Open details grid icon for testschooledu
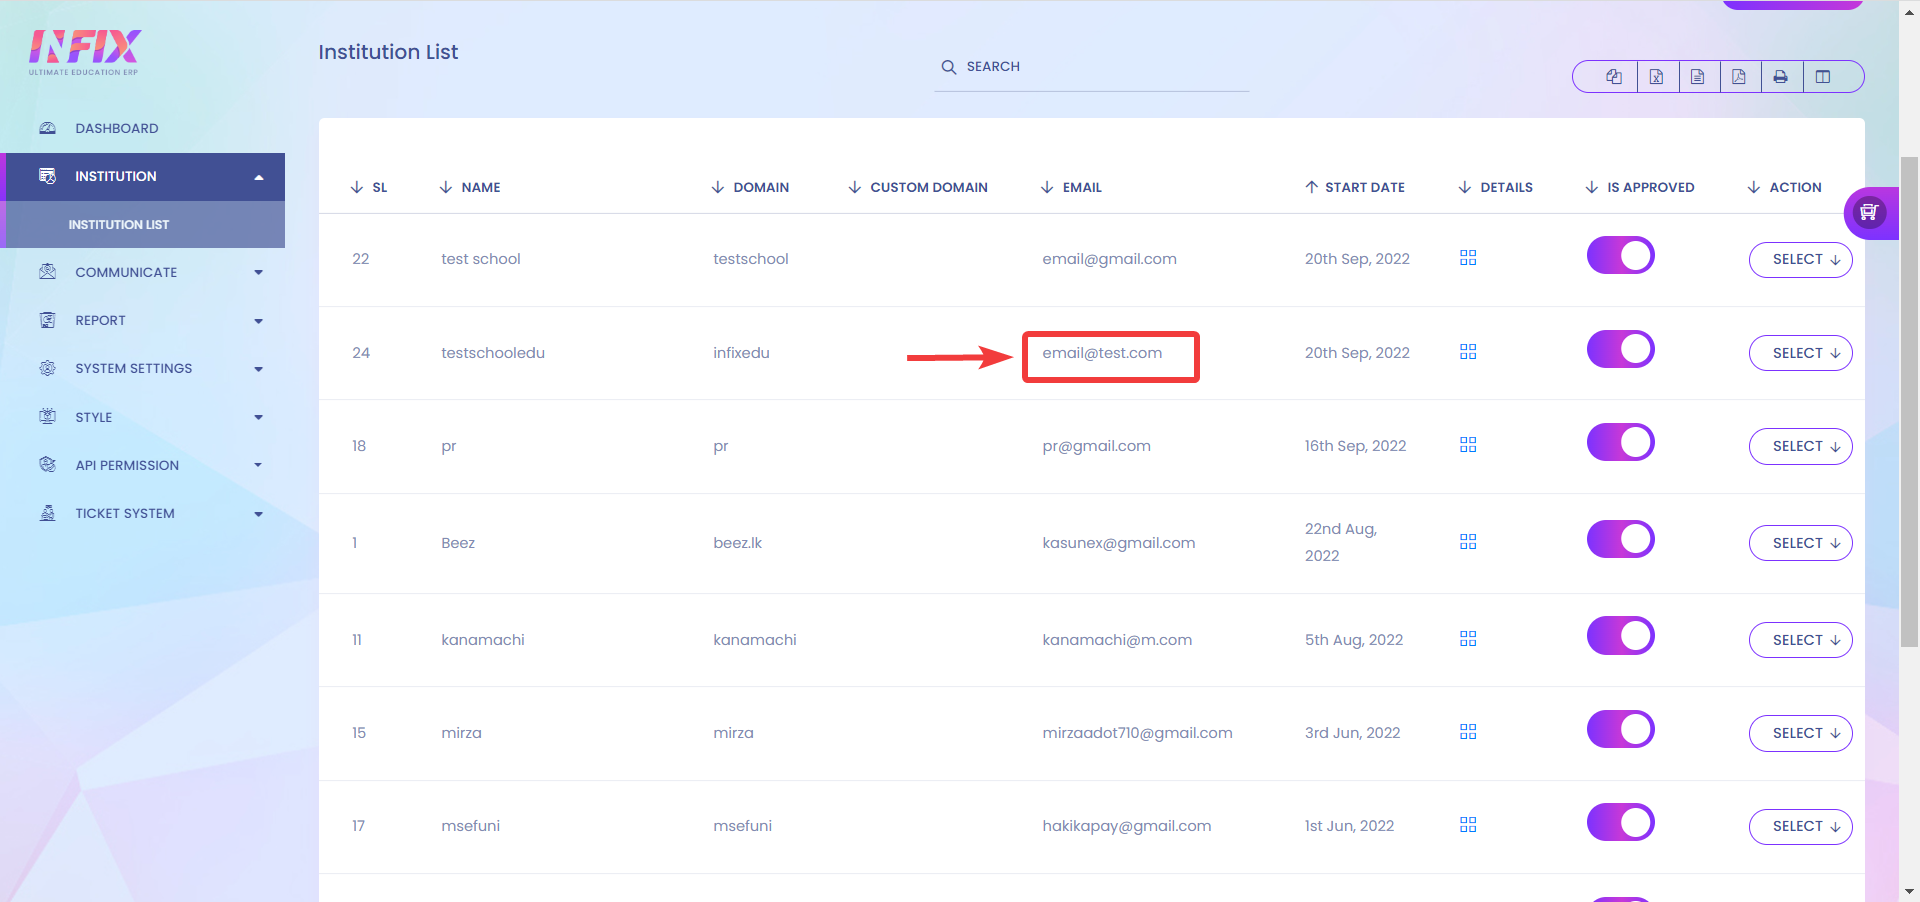 pos(1468,352)
